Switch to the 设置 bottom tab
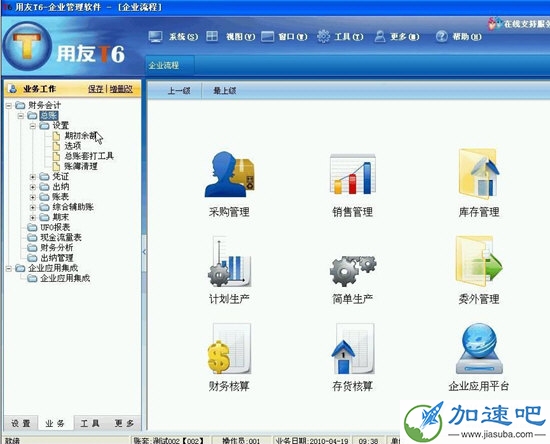The image size is (550, 444). (21, 423)
